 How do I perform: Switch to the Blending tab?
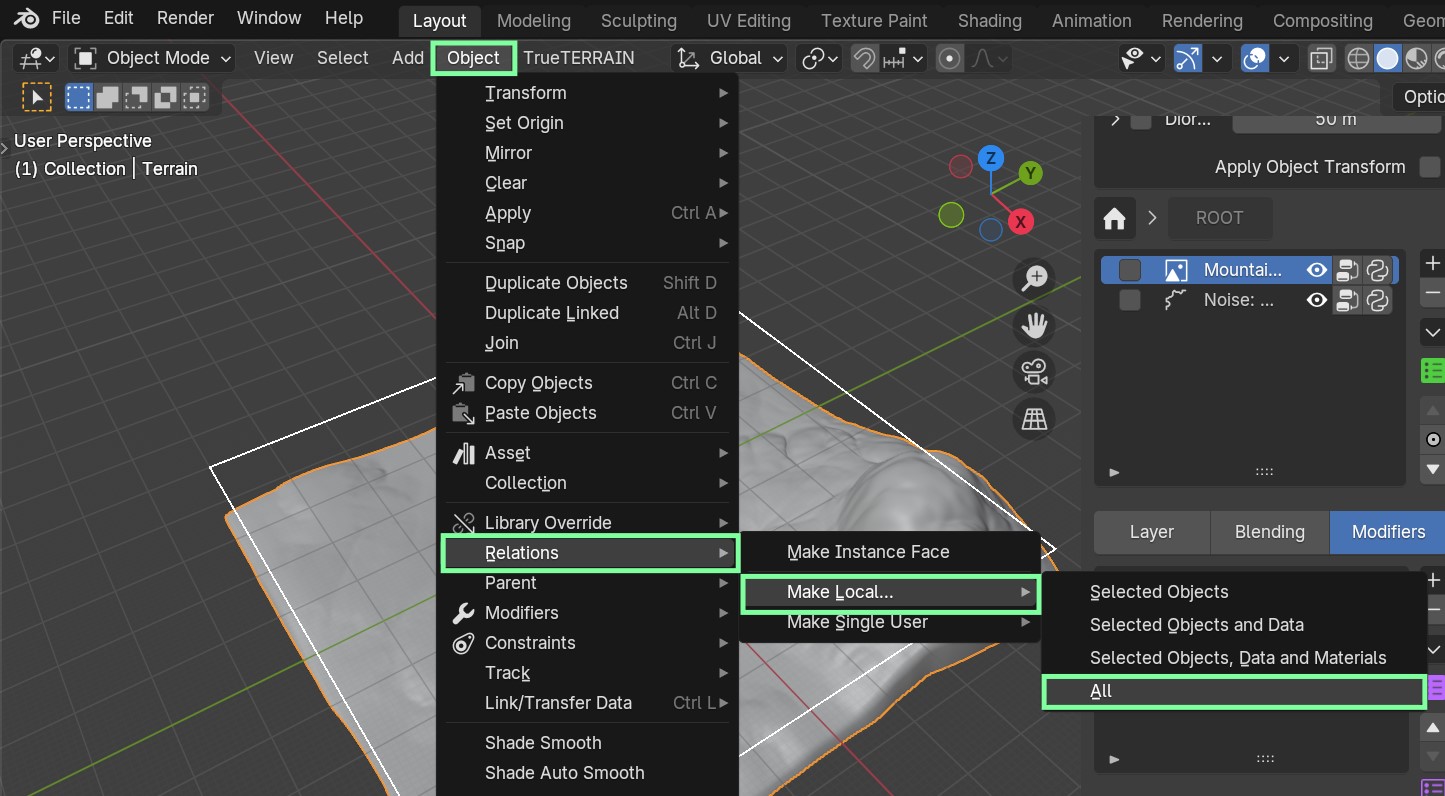1269,532
